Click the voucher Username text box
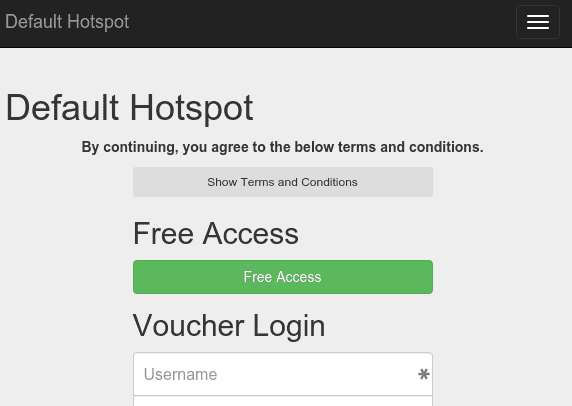This screenshot has height=406, width=572. pos(283,374)
